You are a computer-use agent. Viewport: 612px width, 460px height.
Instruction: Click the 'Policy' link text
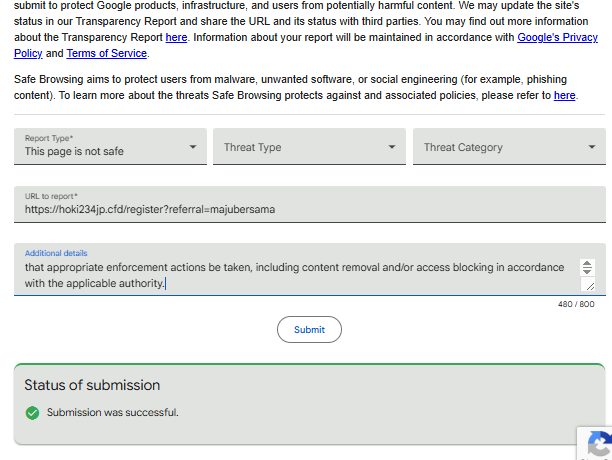click(28, 53)
